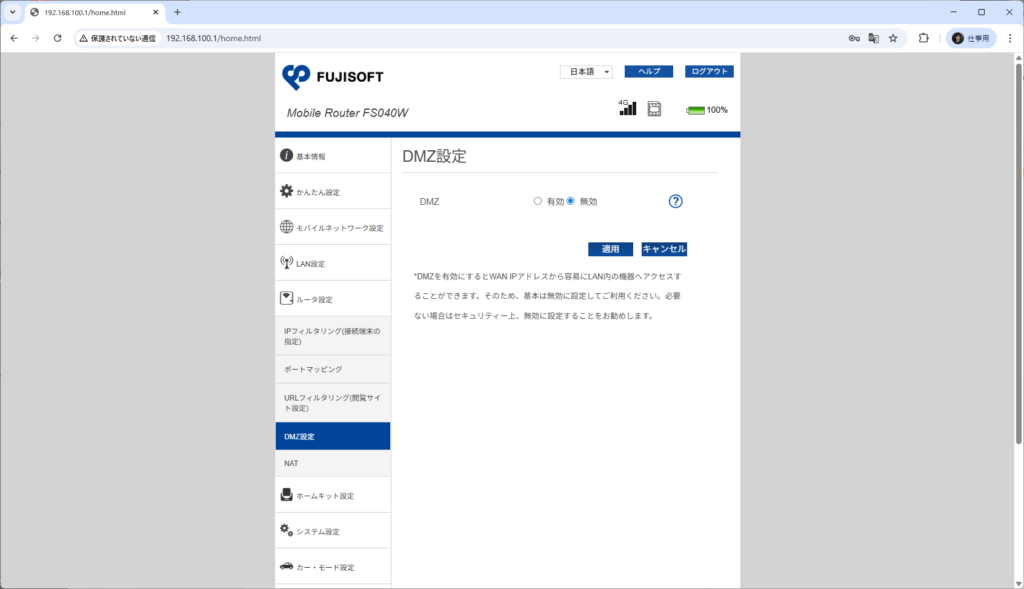This screenshot has height=589, width=1024.
Task: Click the DMZ help question mark icon
Action: [675, 201]
